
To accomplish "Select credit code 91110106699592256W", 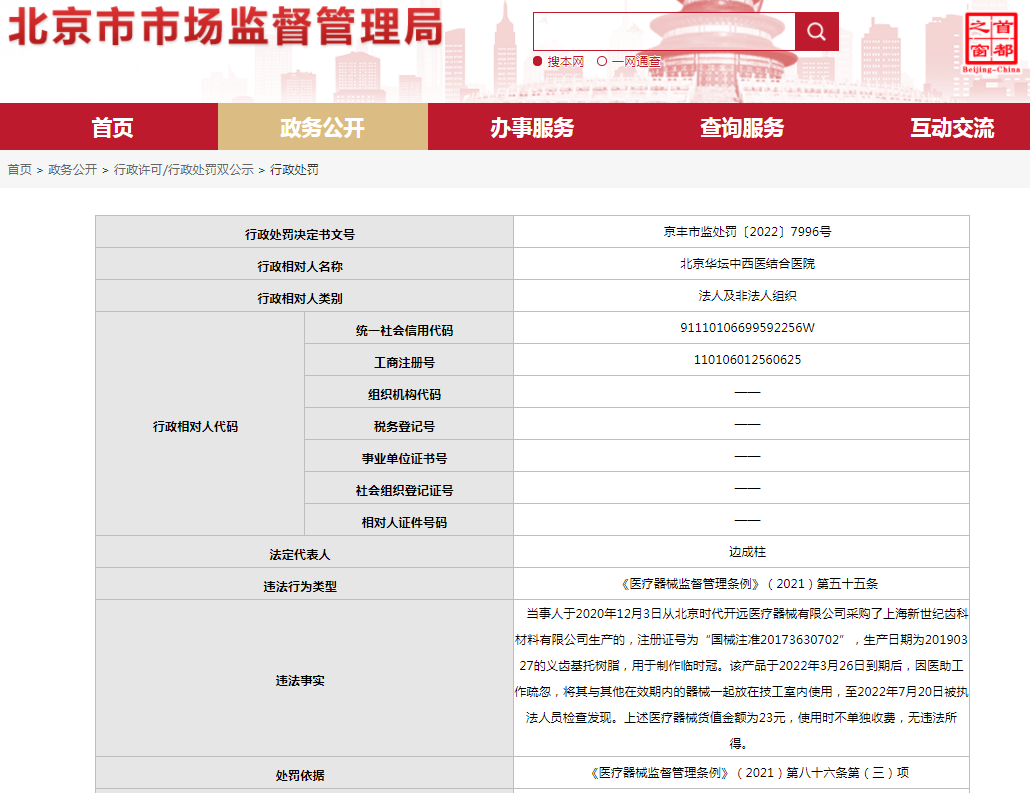I will point(747,327).
